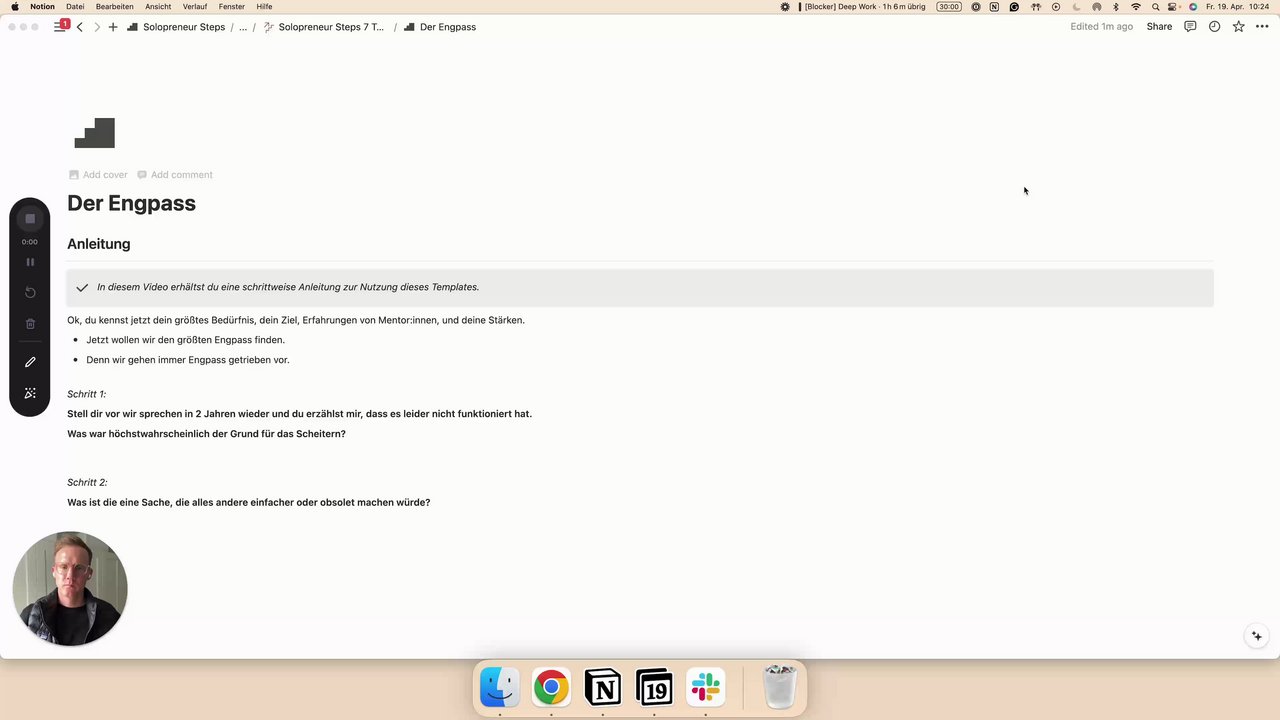This screenshot has width=1280, height=720.
Task: Open the Hilfe menu
Action: coord(264,6)
